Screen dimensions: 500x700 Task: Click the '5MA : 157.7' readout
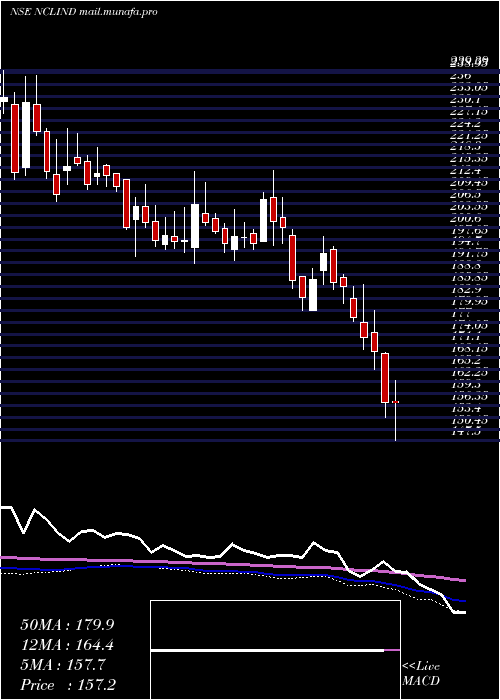tap(63, 665)
